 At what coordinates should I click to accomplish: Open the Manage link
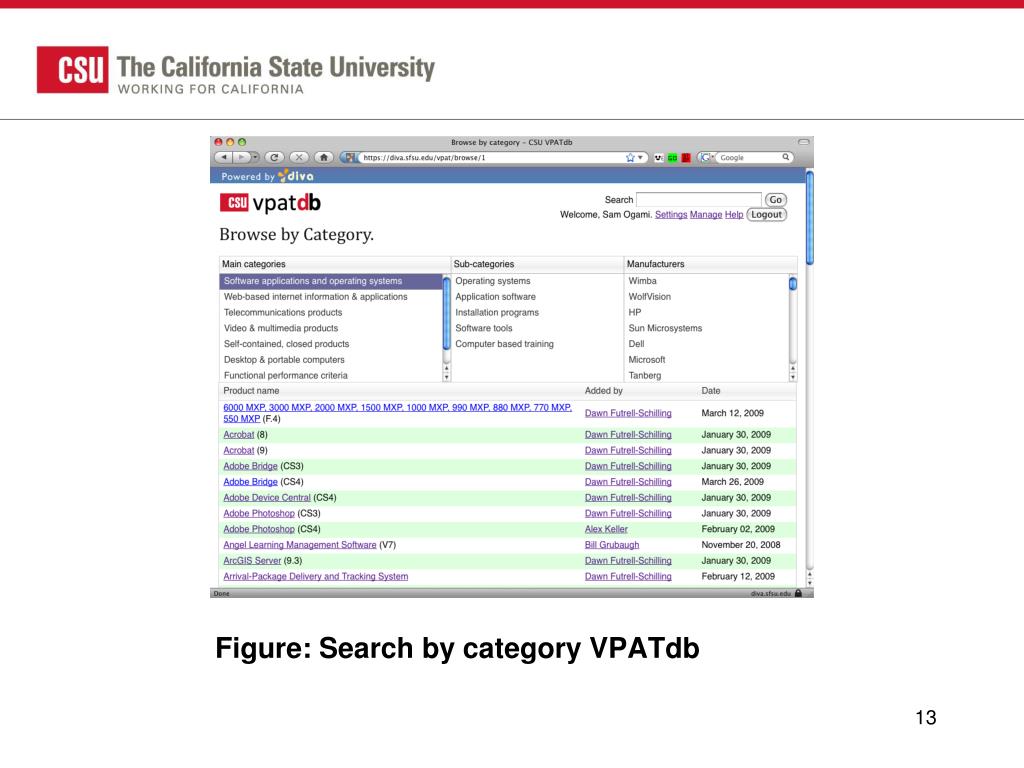point(706,215)
